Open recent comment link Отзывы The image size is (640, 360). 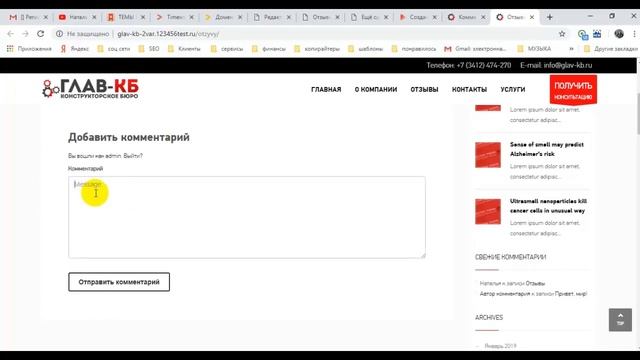tap(535, 283)
